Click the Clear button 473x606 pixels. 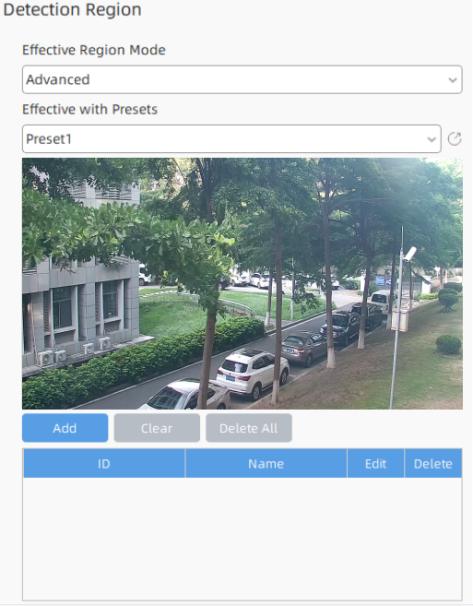[x=157, y=428]
